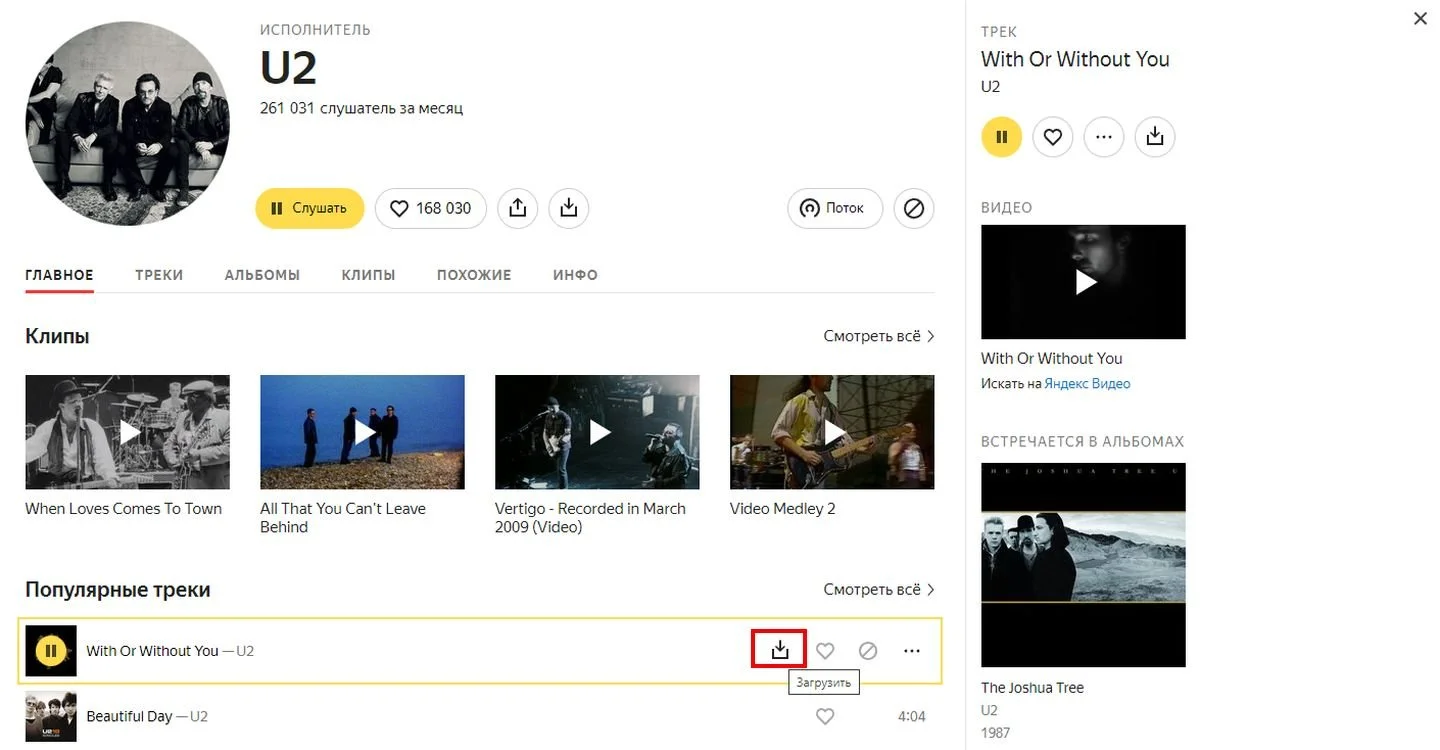1440x750 pixels.
Task: Like the Beautiful Day track
Action: [825, 716]
